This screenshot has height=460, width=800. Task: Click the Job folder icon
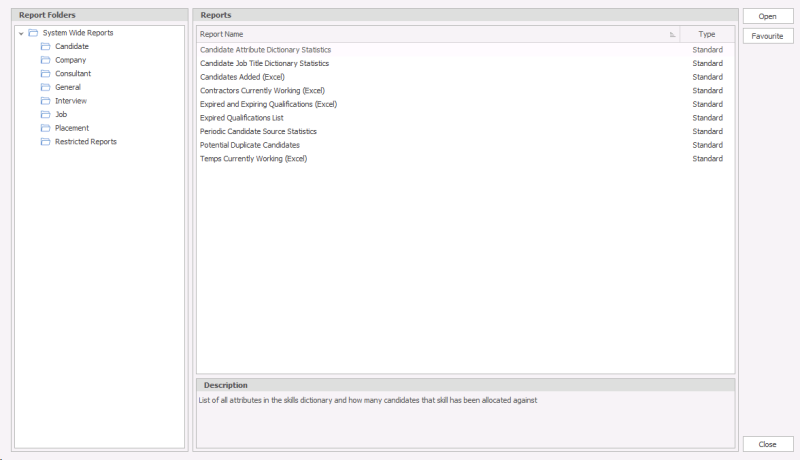[x=45, y=115]
